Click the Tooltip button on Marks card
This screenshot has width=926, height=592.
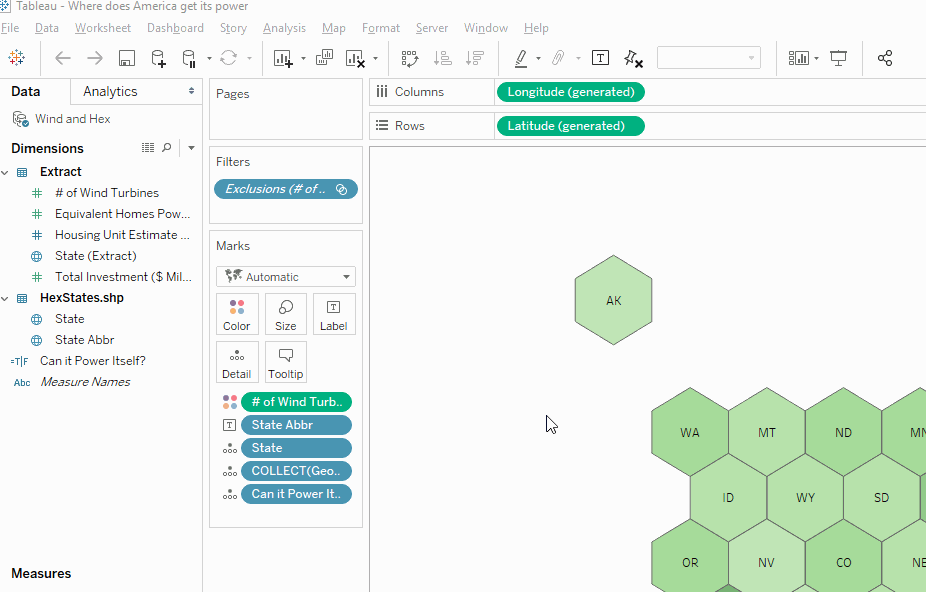coord(286,362)
